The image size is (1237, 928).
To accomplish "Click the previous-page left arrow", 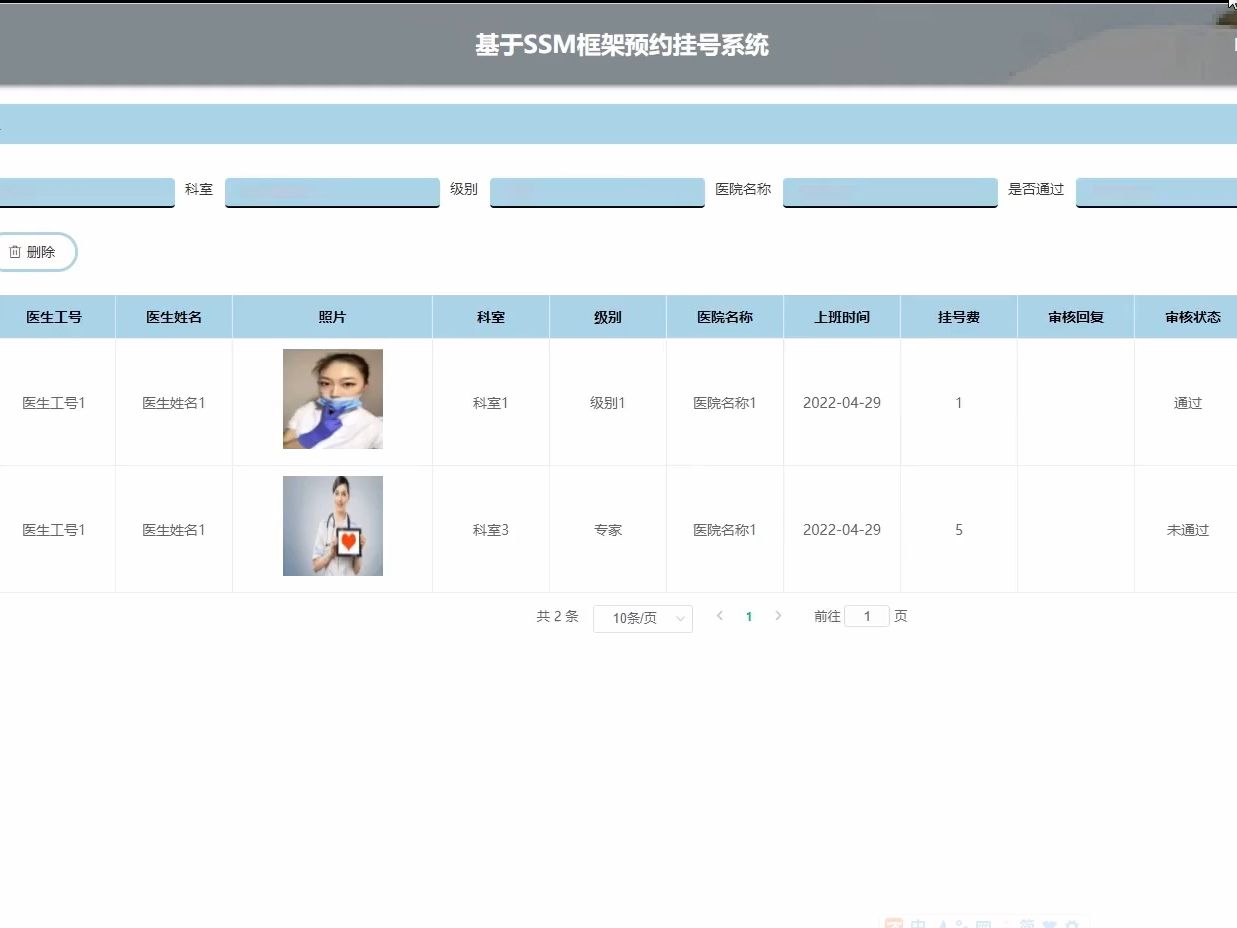I will [x=720, y=616].
